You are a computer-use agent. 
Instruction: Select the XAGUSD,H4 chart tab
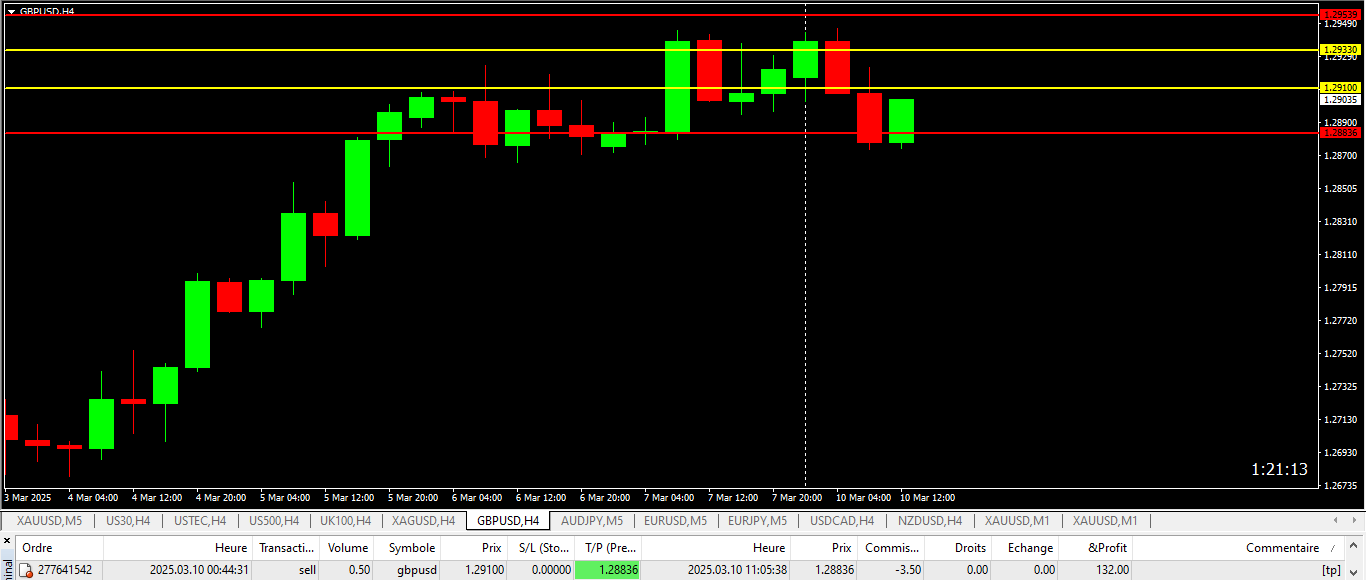tap(423, 521)
